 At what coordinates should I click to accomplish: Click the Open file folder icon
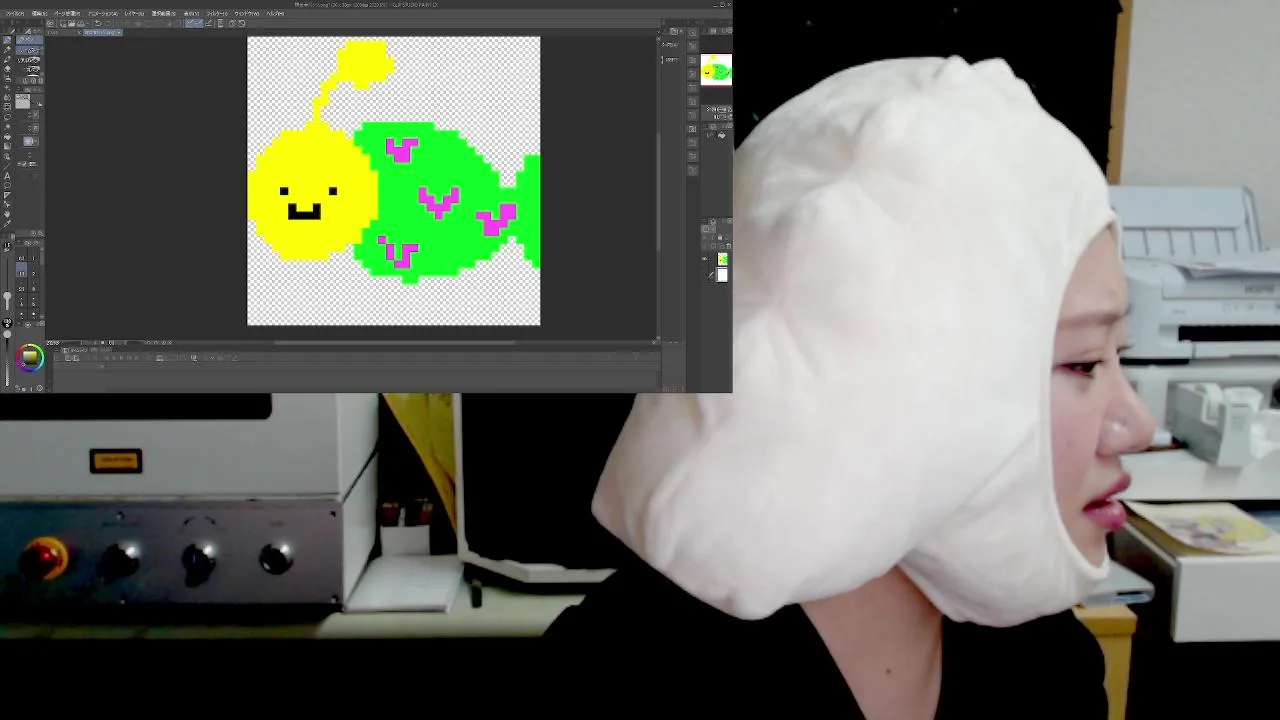[x=71, y=23]
